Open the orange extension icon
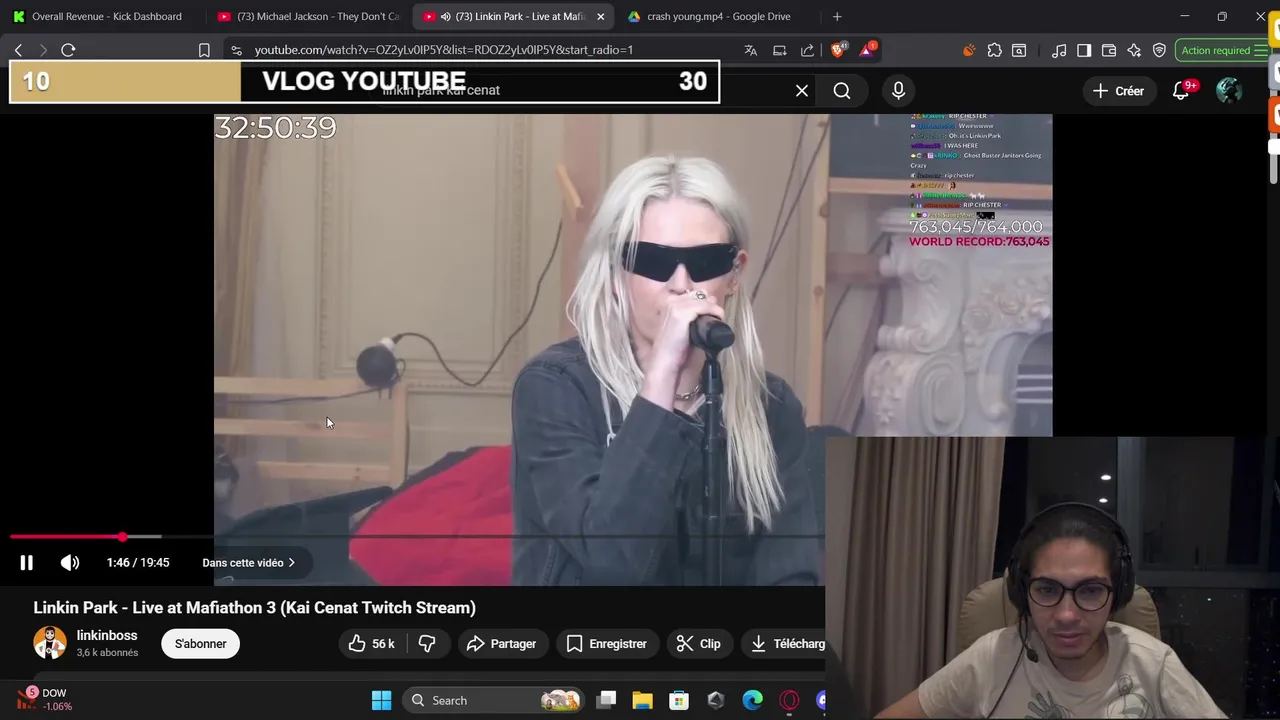Image resolution: width=1280 pixels, height=720 pixels. (969, 50)
